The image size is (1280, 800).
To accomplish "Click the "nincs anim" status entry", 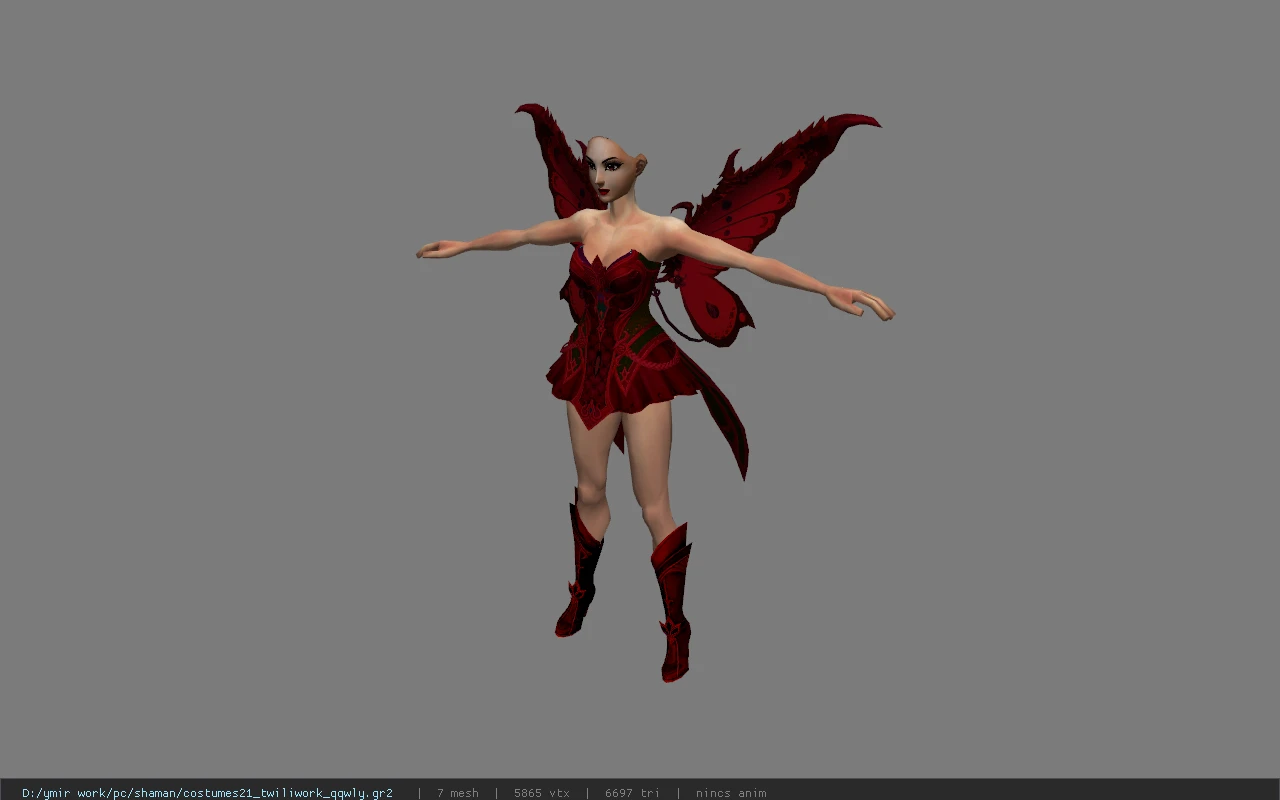I will tap(731, 793).
